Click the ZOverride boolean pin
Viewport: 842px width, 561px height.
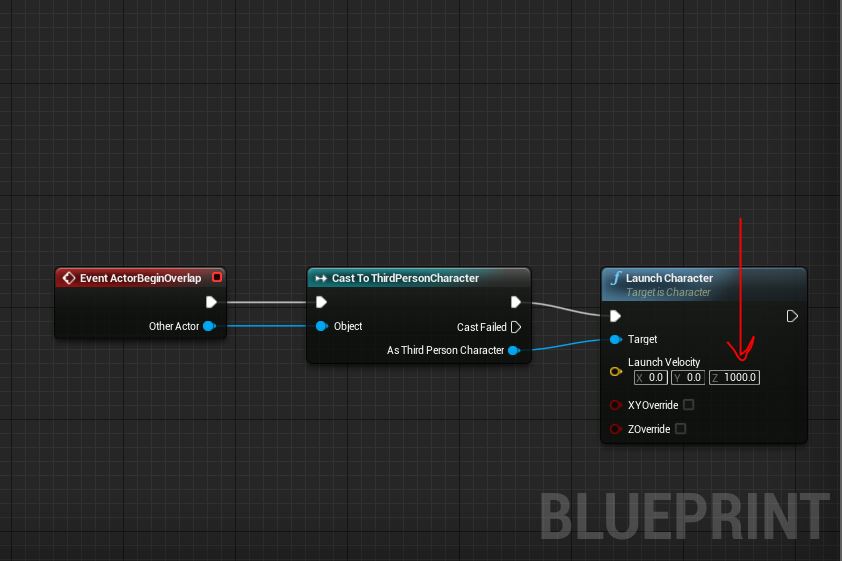tap(615, 429)
